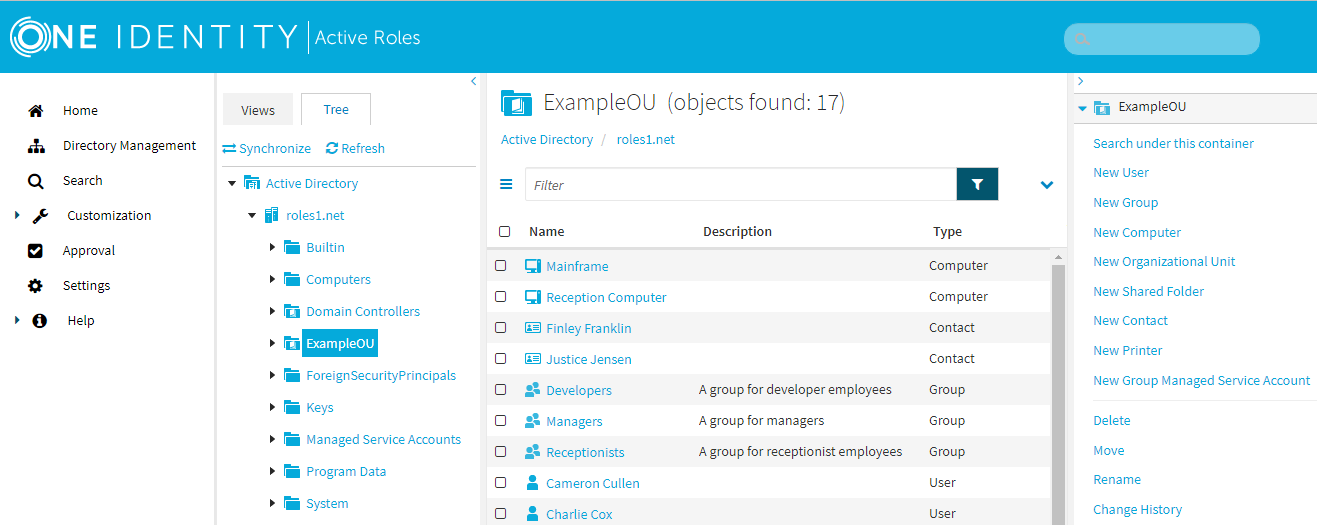Click the Finley Franklin contact card icon

point(532,328)
